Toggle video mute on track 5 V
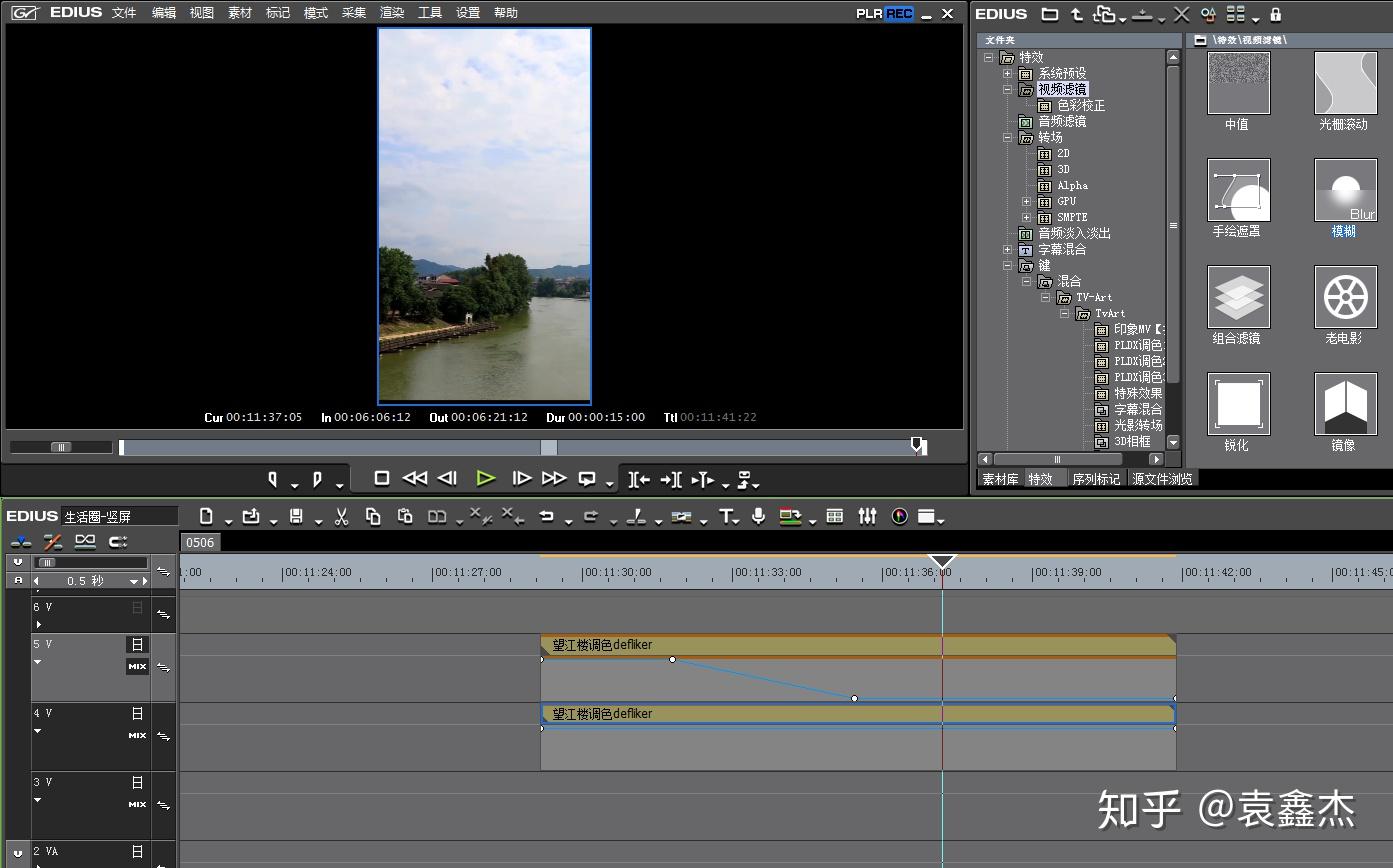Viewport: 1393px width, 868px height. [x=137, y=645]
